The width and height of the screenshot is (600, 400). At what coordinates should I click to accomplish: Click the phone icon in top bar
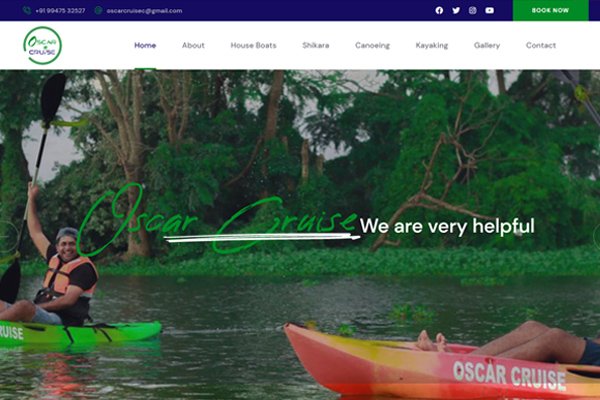point(27,10)
